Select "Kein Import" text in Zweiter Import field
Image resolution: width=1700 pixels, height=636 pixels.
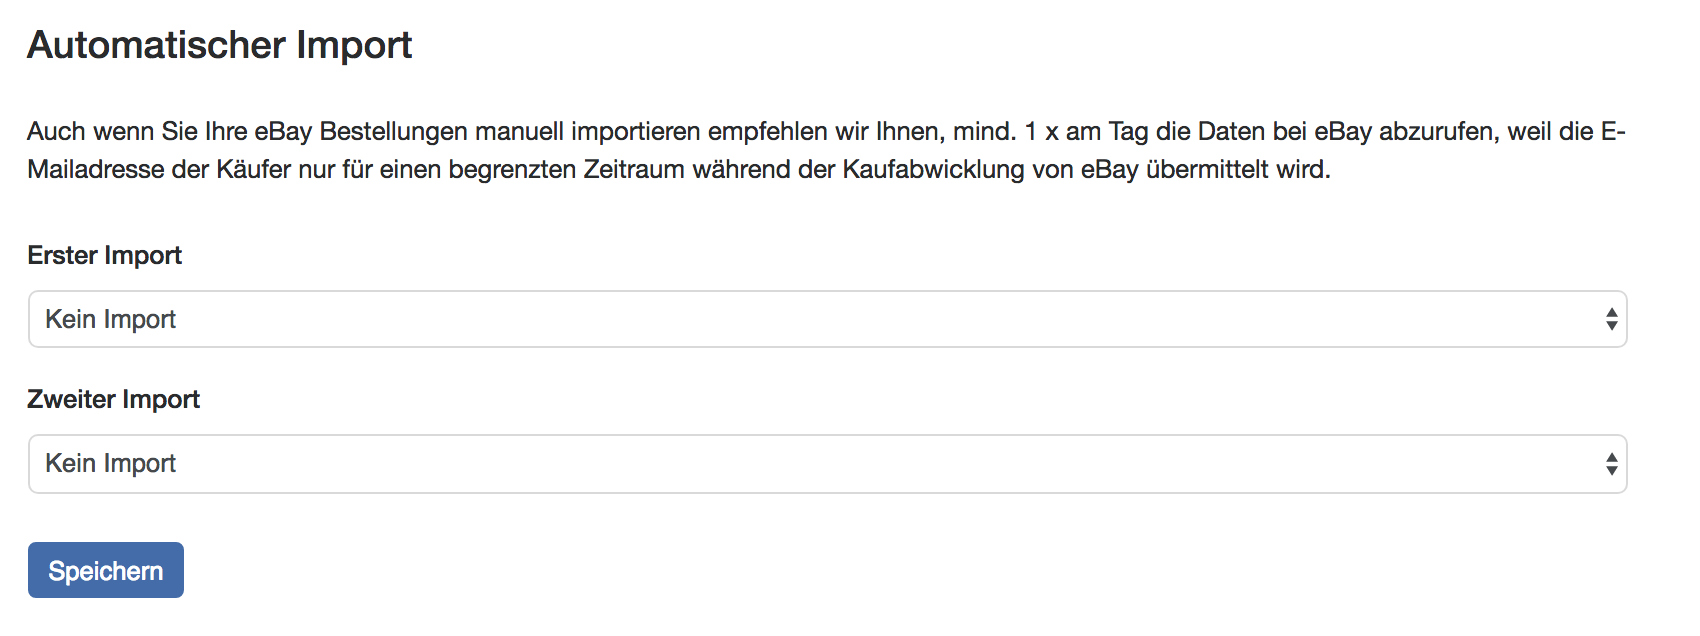coord(111,463)
